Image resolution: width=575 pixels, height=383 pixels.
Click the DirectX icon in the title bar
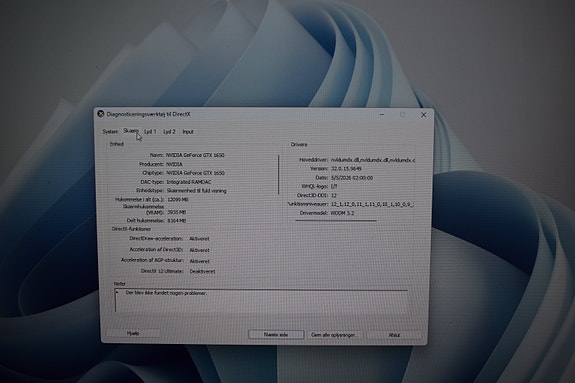pos(100,114)
